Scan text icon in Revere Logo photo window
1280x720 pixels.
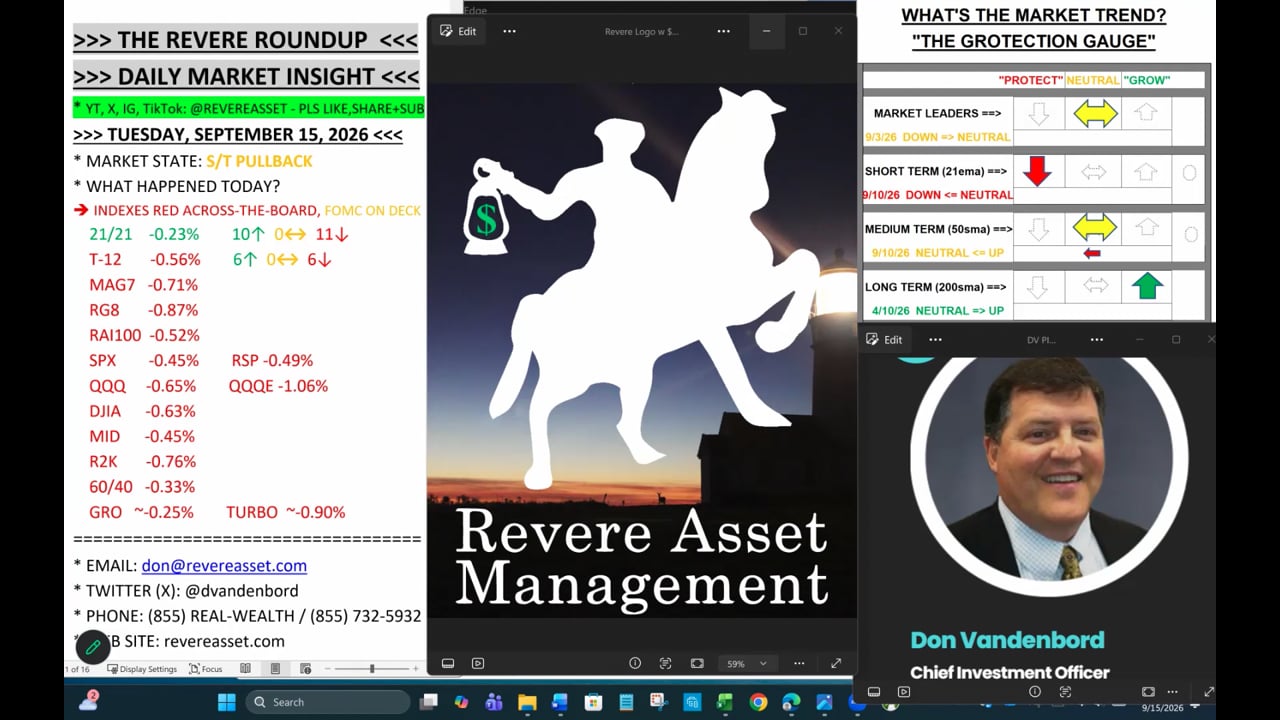click(665, 663)
